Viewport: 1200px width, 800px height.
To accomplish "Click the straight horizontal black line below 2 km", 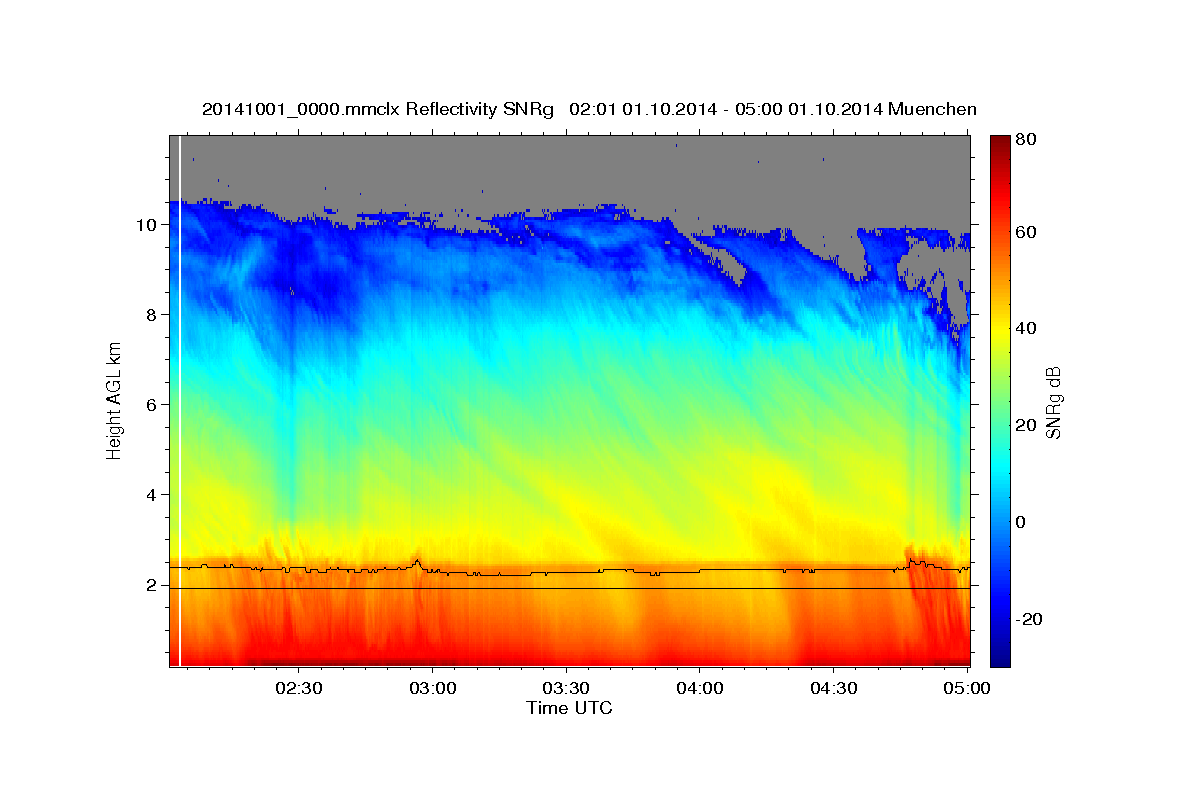I will pos(570,588).
